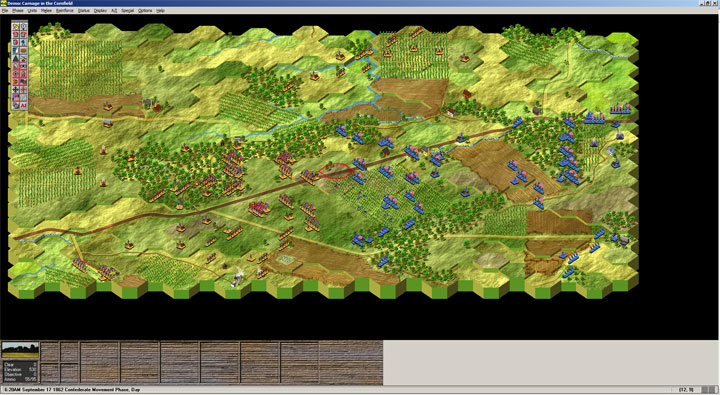Image resolution: width=720 pixels, height=395 pixels.
Task: Open the Options menu
Action: point(145,10)
